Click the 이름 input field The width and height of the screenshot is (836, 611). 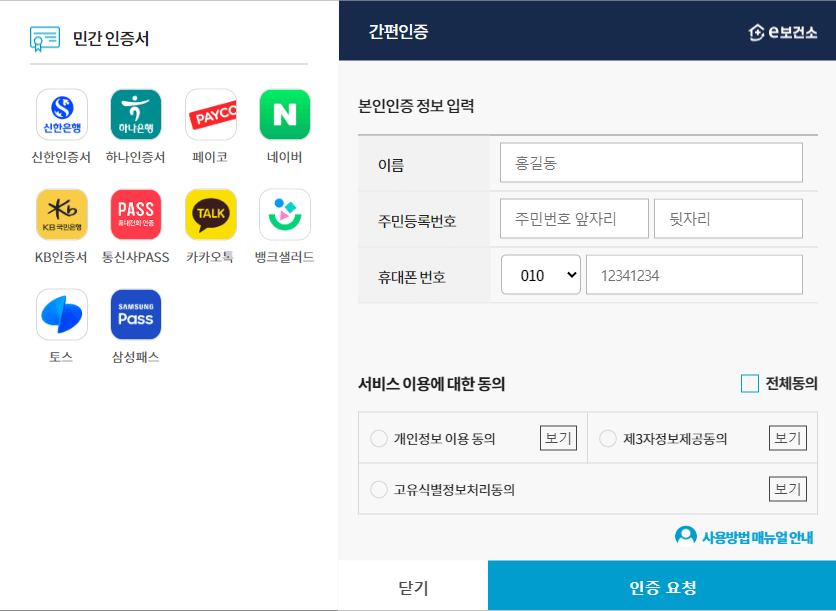click(651, 162)
